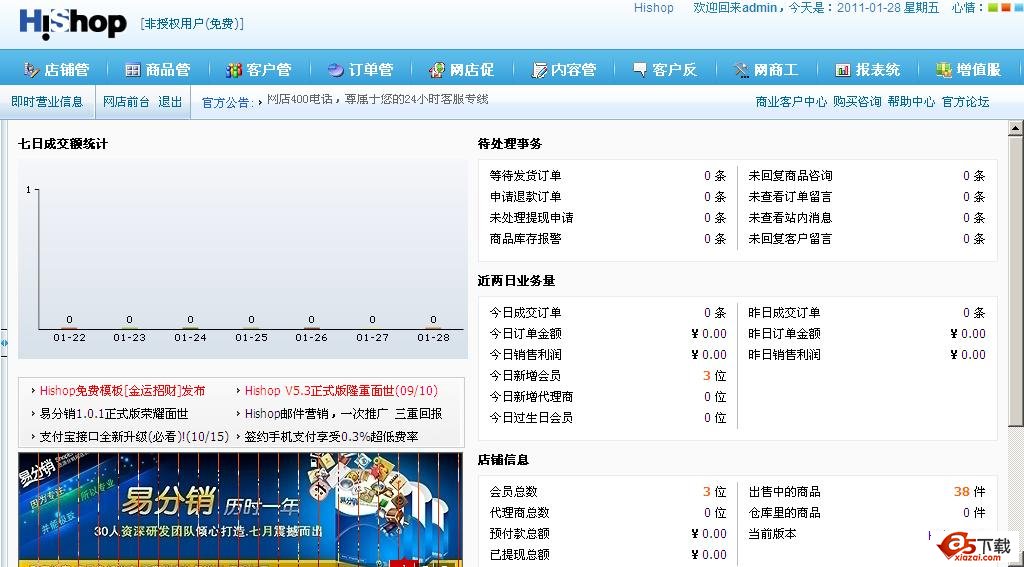This screenshot has width=1024, height=567.
Task: Click 仓库里的商品 label
Action: coord(784,512)
